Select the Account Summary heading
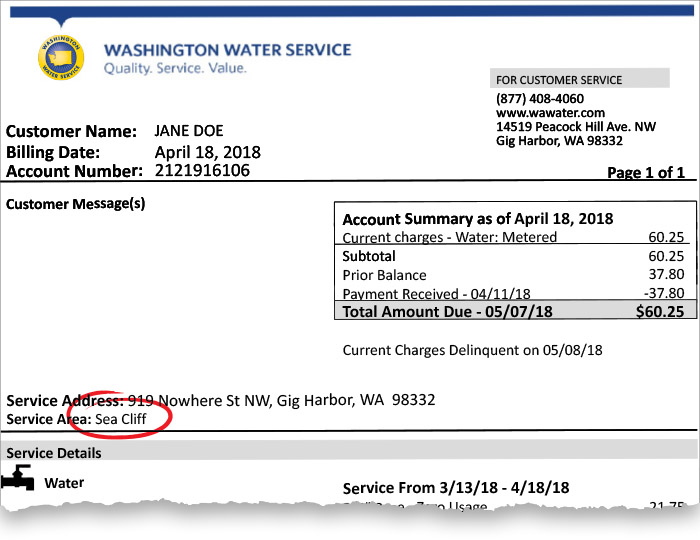The image size is (700, 540). [x=477, y=219]
